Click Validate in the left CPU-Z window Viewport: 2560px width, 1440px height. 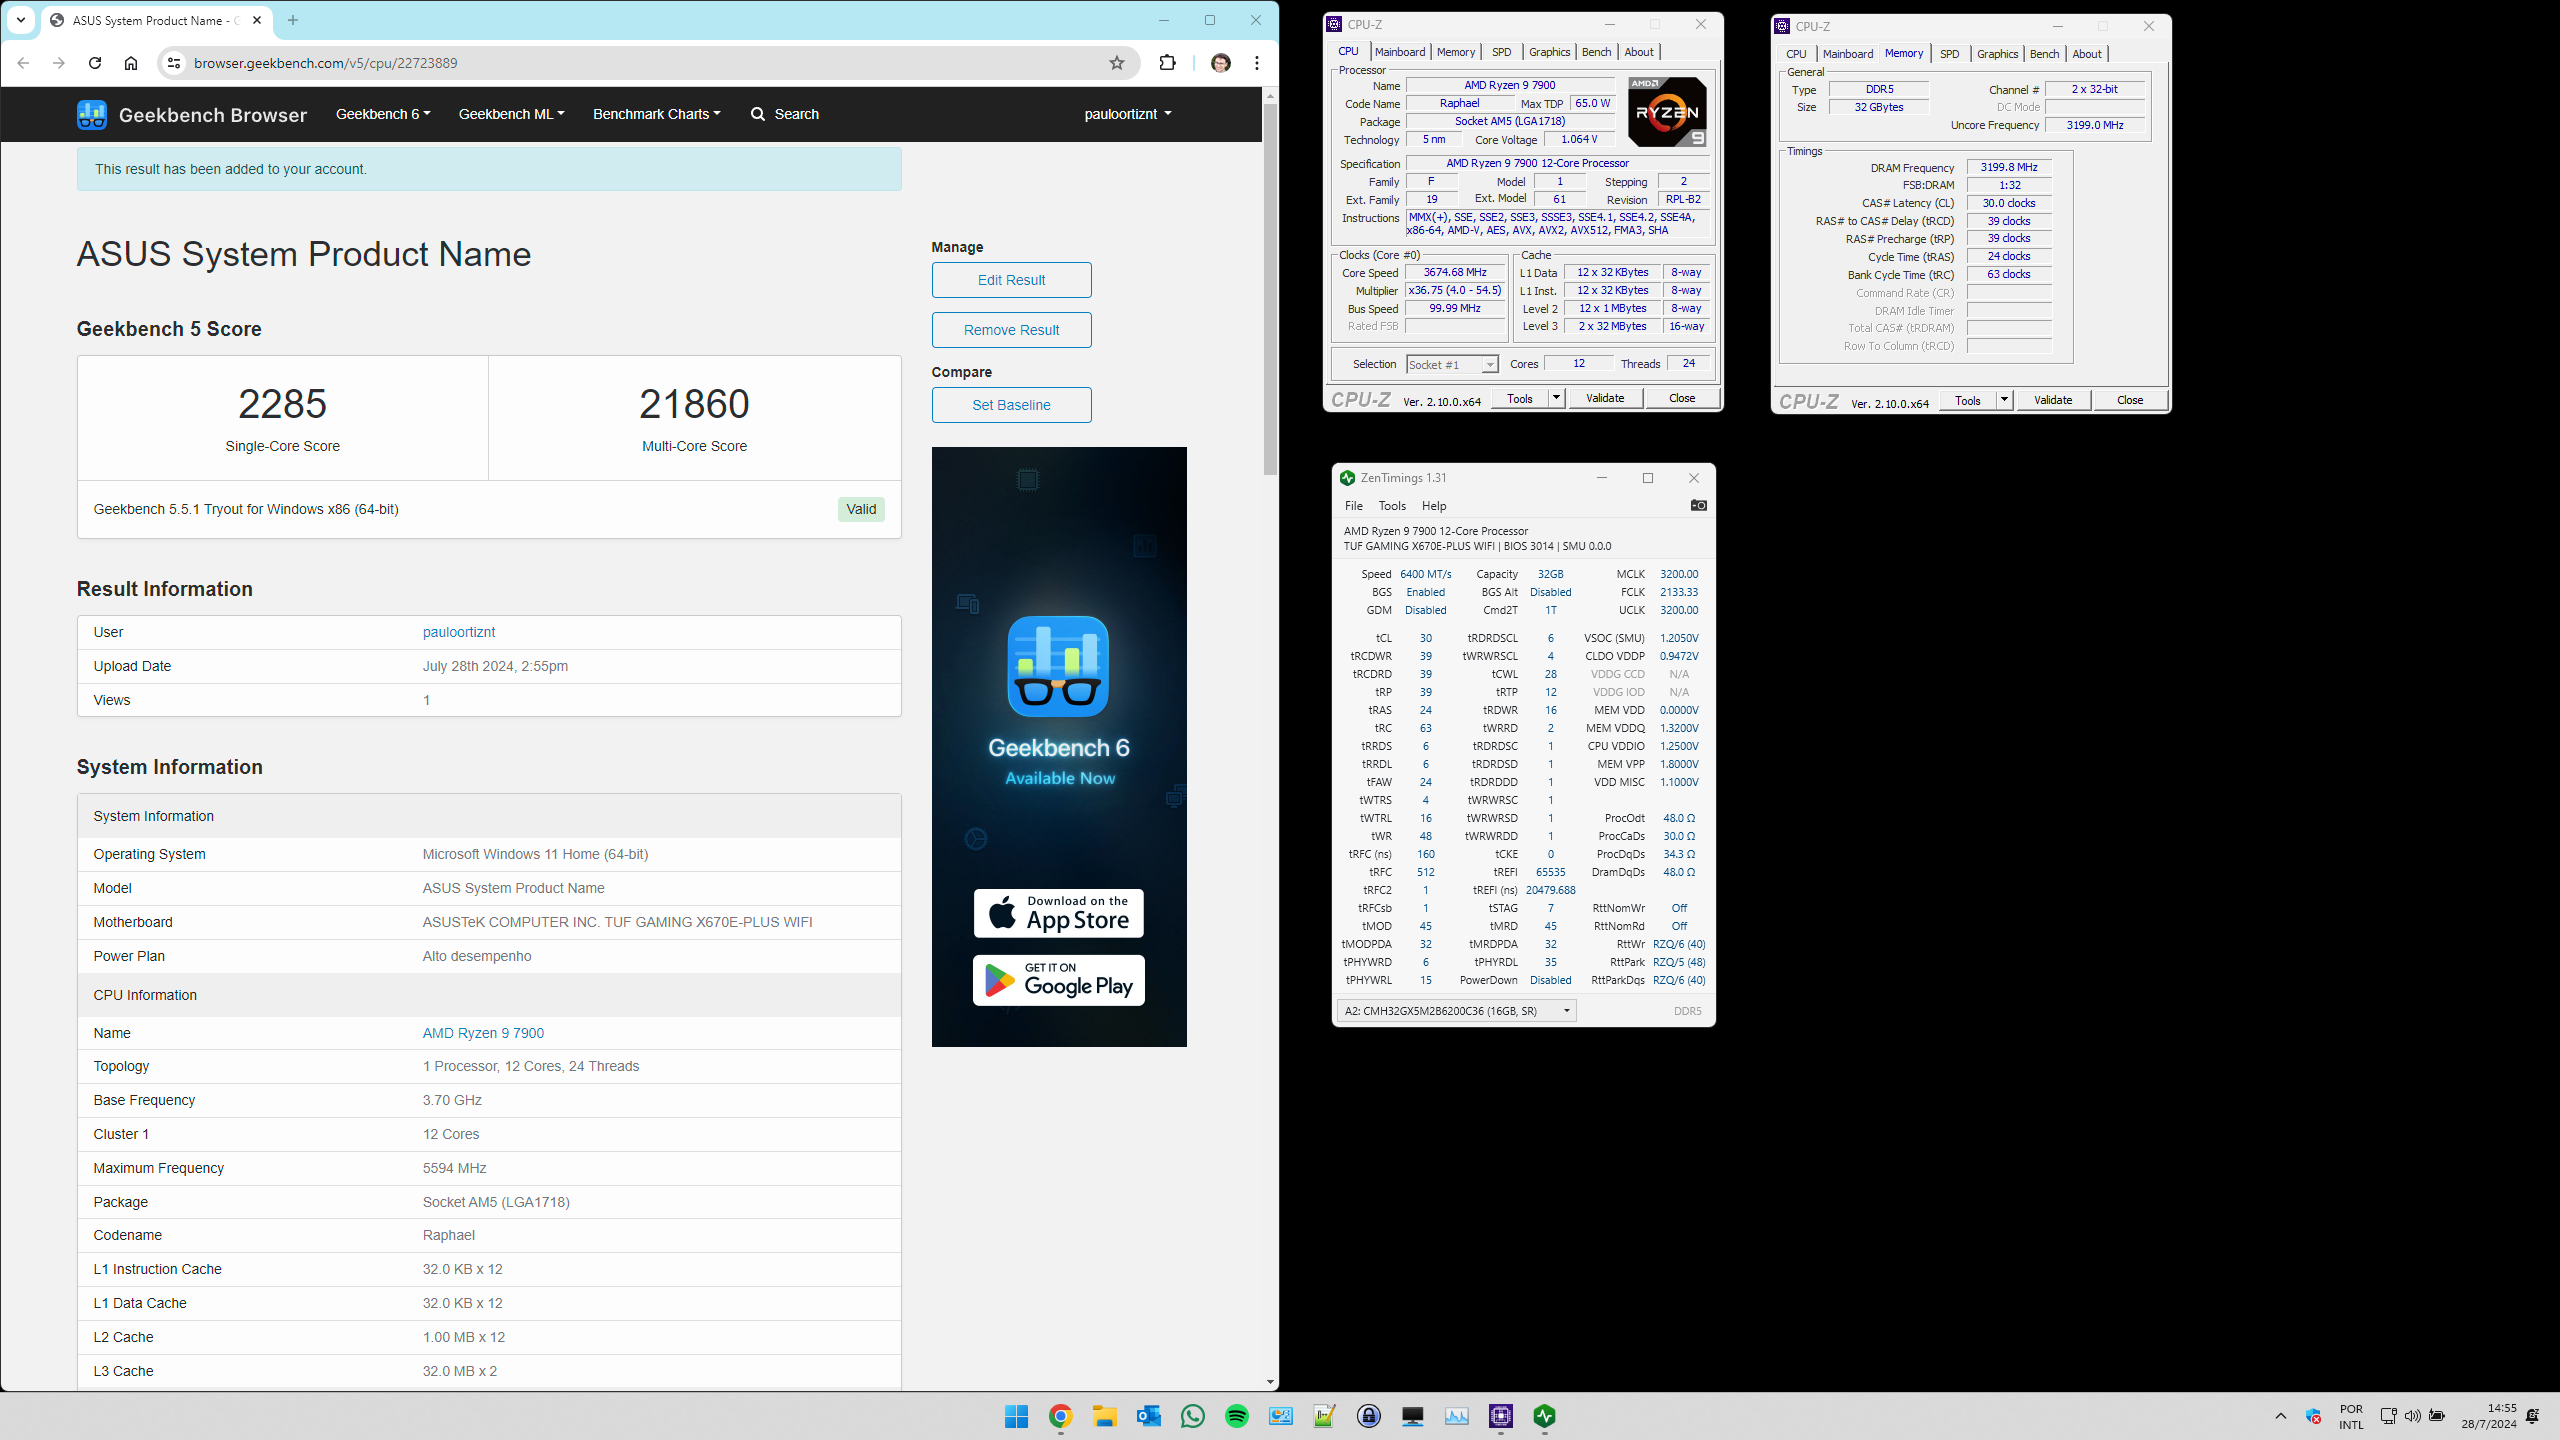click(1605, 398)
